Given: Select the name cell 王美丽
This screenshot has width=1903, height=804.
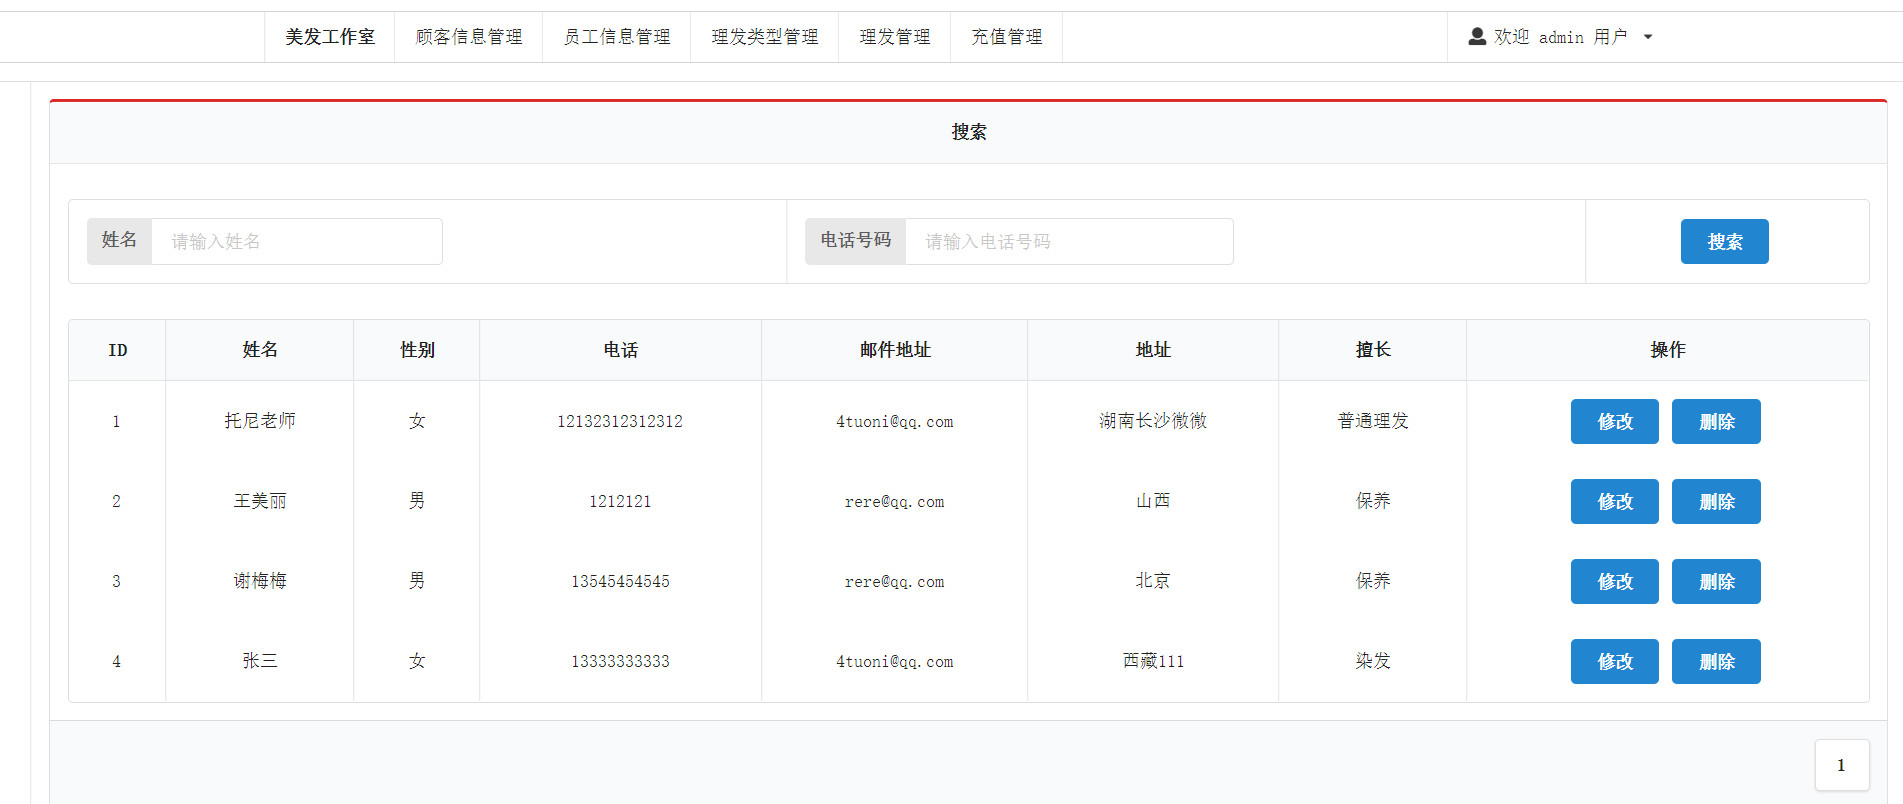Looking at the screenshot, I should (260, 501).
